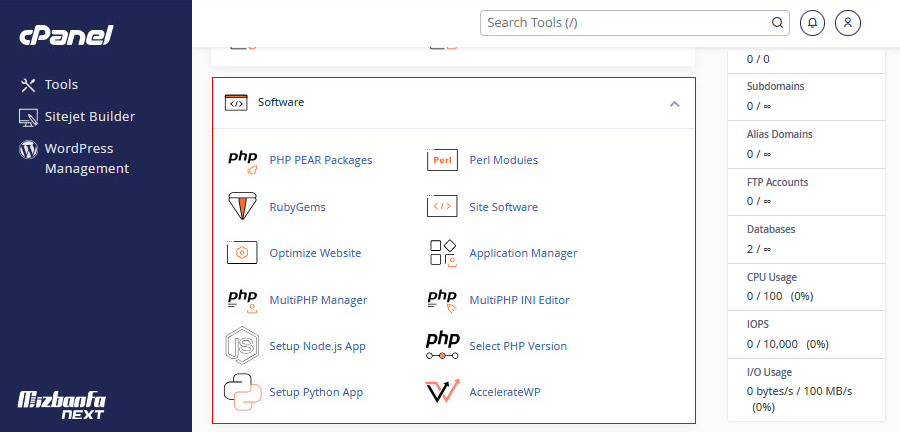Click the MultiPHP Manager icon
This screenshot has height=432, width=900.
pyautogui.click(x=242, y=300)
